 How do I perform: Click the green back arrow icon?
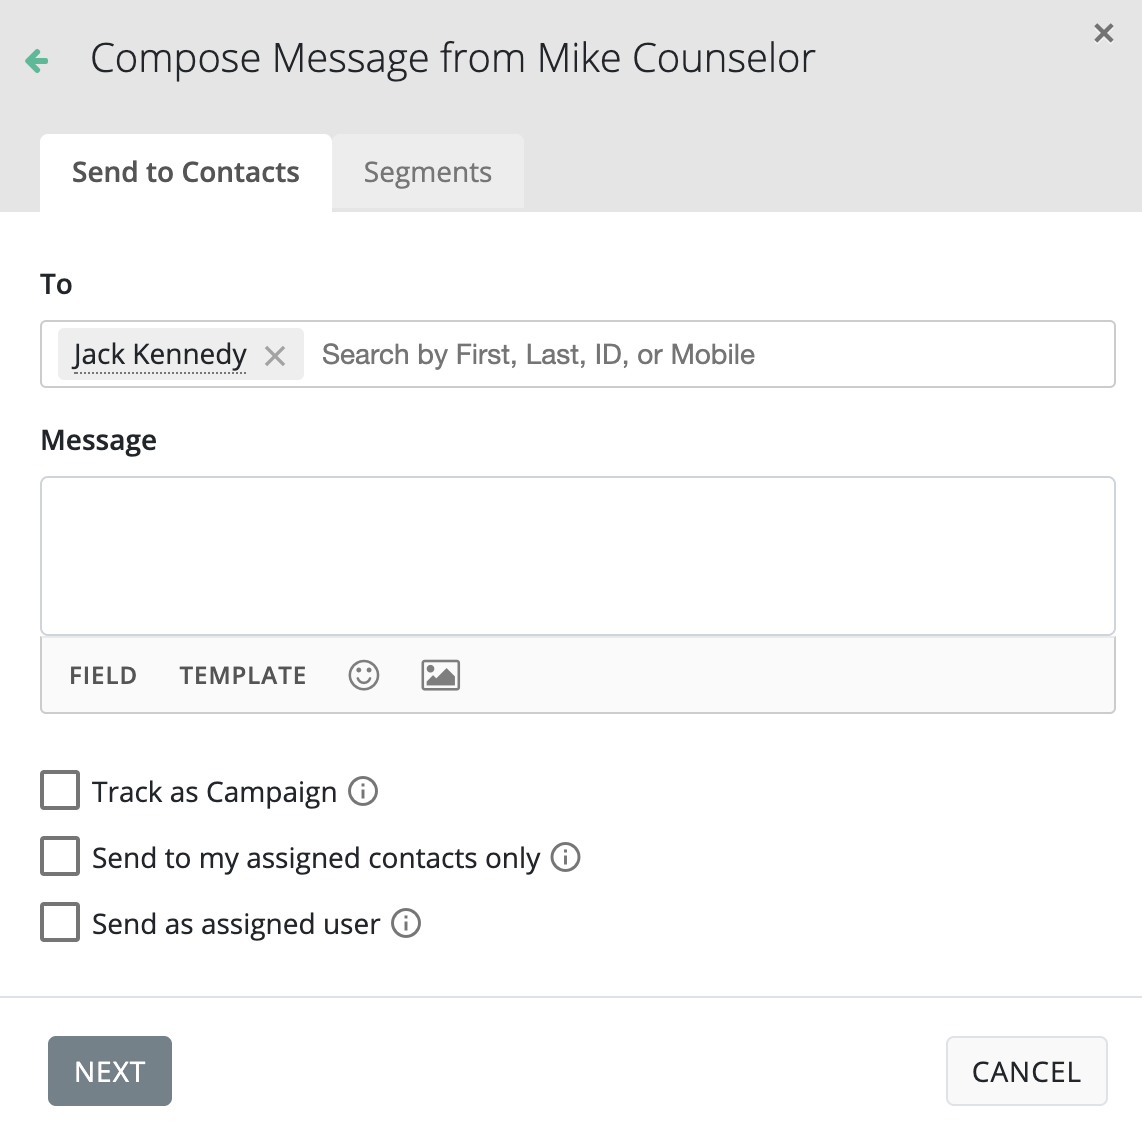(37, 61)
